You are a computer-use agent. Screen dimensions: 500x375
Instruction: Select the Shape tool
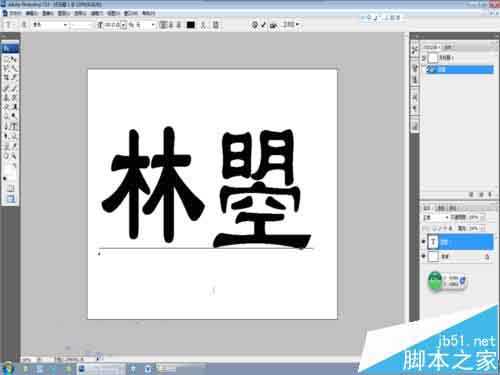click(14, 136)
